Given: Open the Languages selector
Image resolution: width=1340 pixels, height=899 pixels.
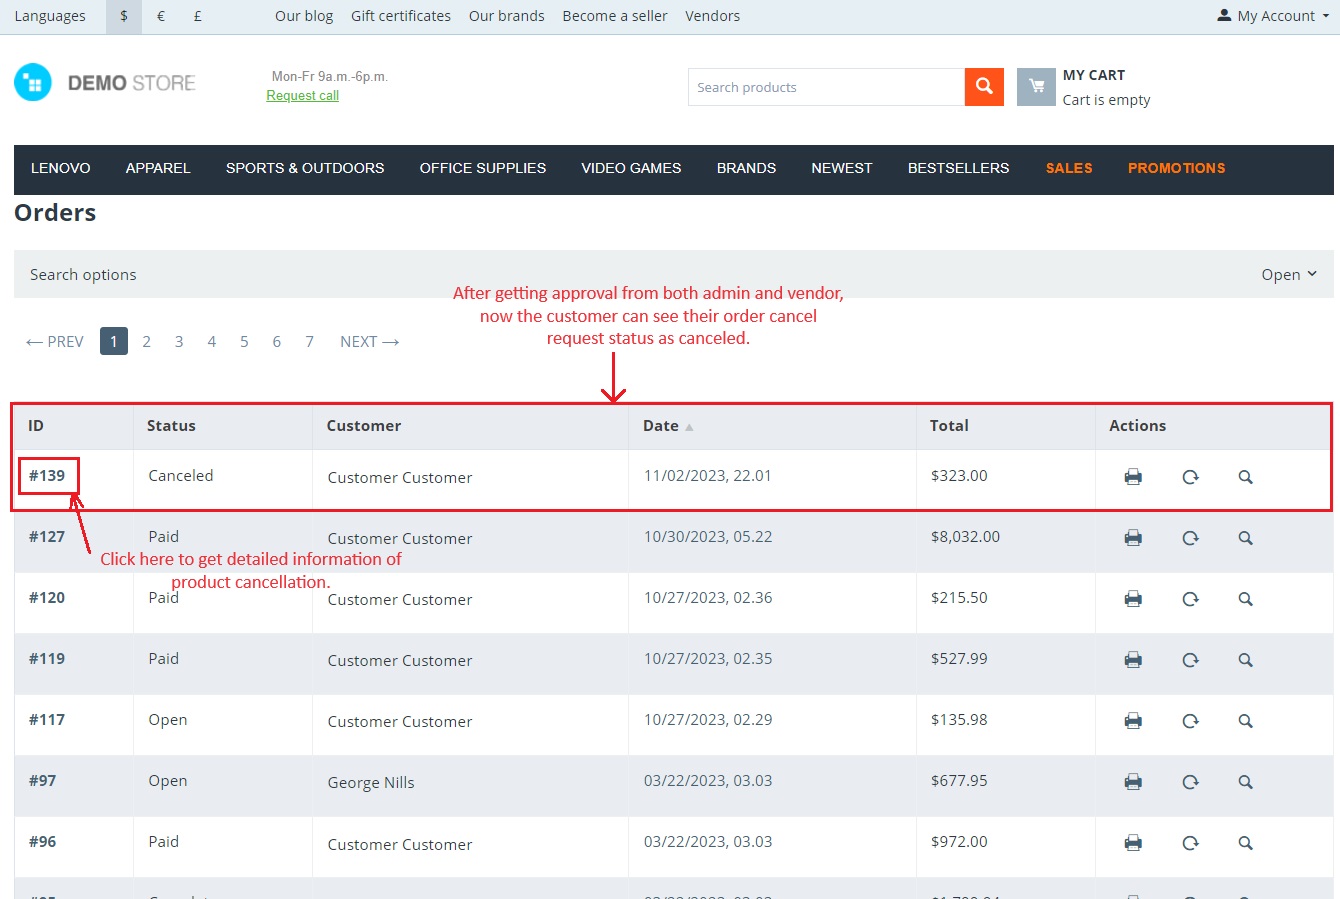Looking at the screenshot, I should click(x=50, y=16).
